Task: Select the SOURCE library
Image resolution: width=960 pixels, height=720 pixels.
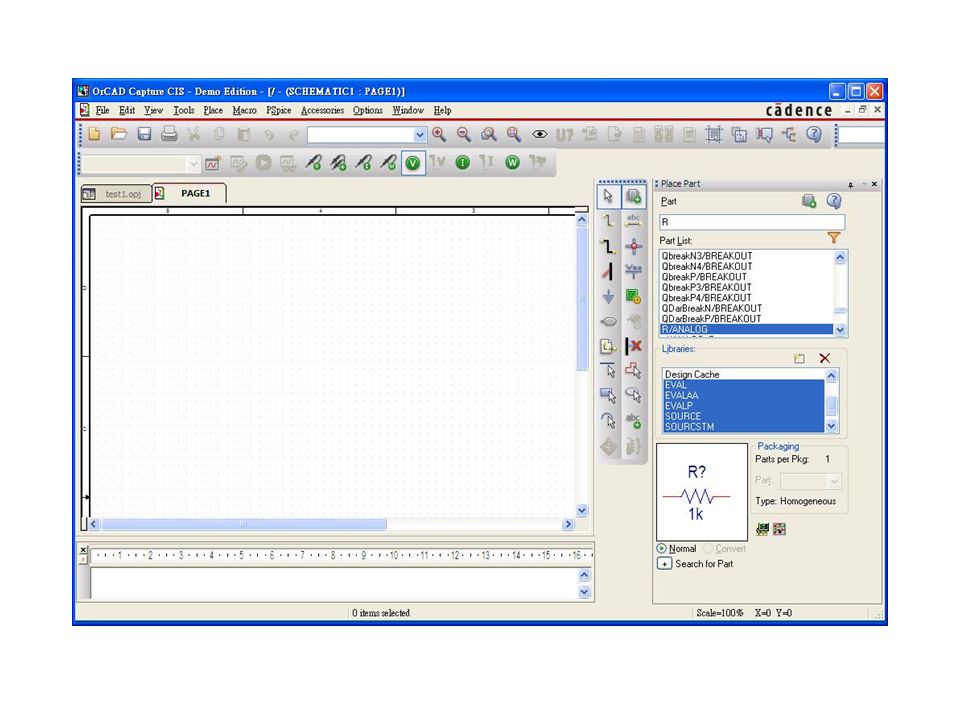Action: (743, 416)
